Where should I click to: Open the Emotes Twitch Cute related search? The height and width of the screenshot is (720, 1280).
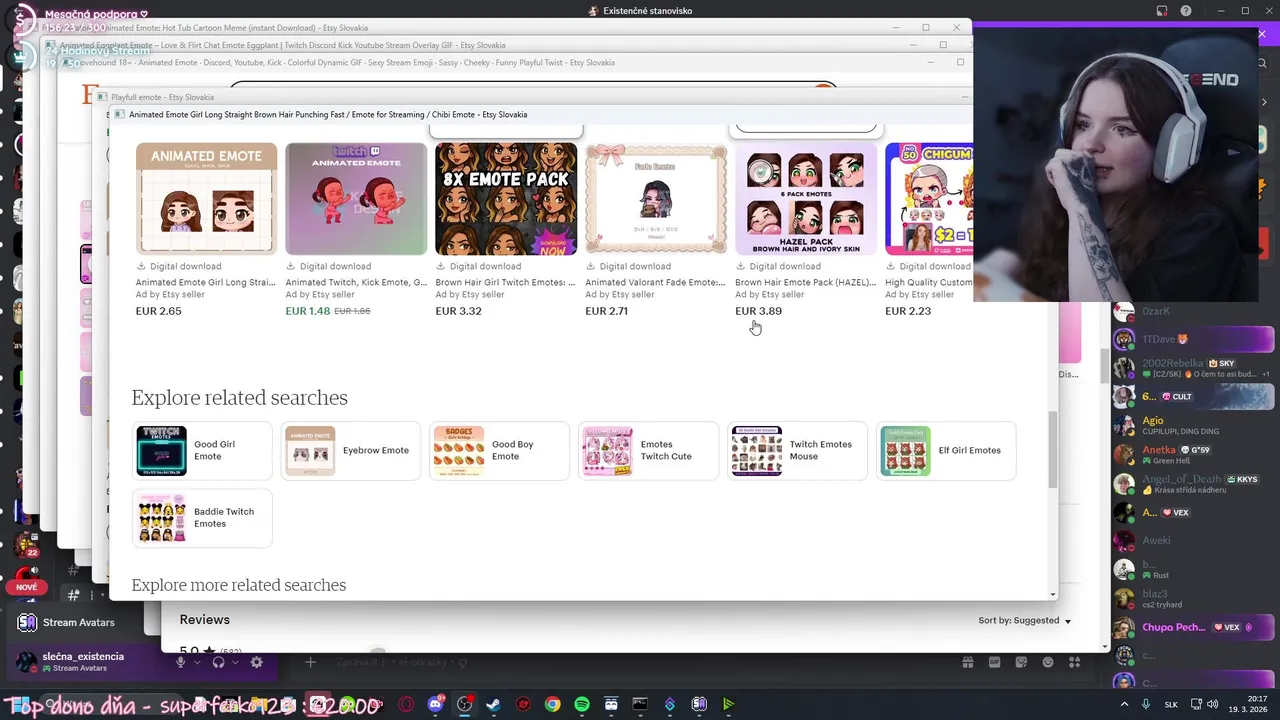click(x=648, y=451)
